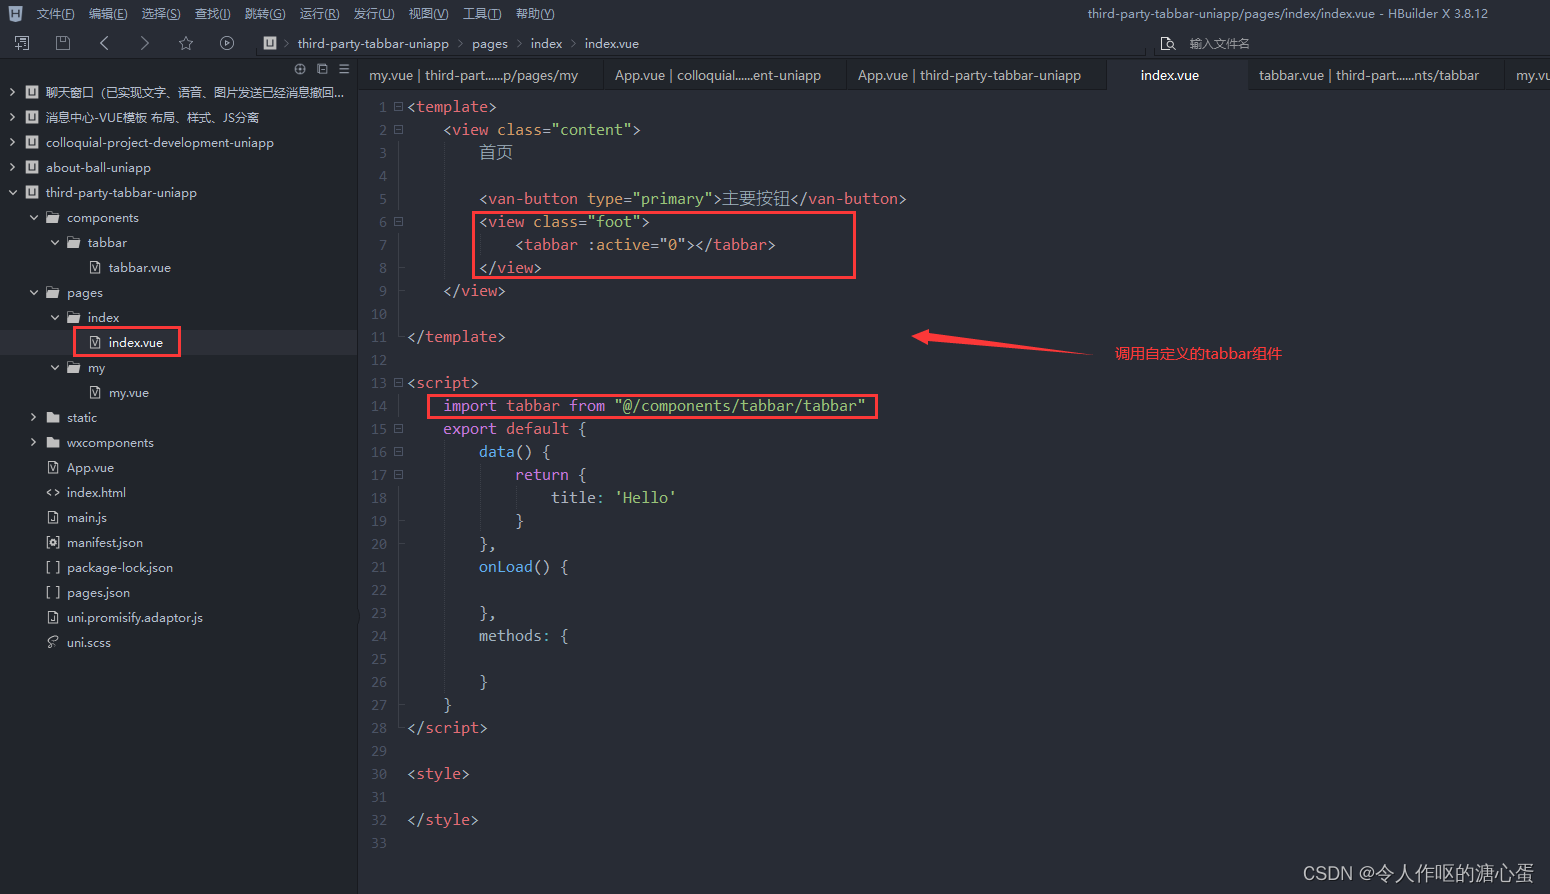Click index folder in breadcrumb
This screenshot has width=1550, height=894.
click(x=546, y=43)
